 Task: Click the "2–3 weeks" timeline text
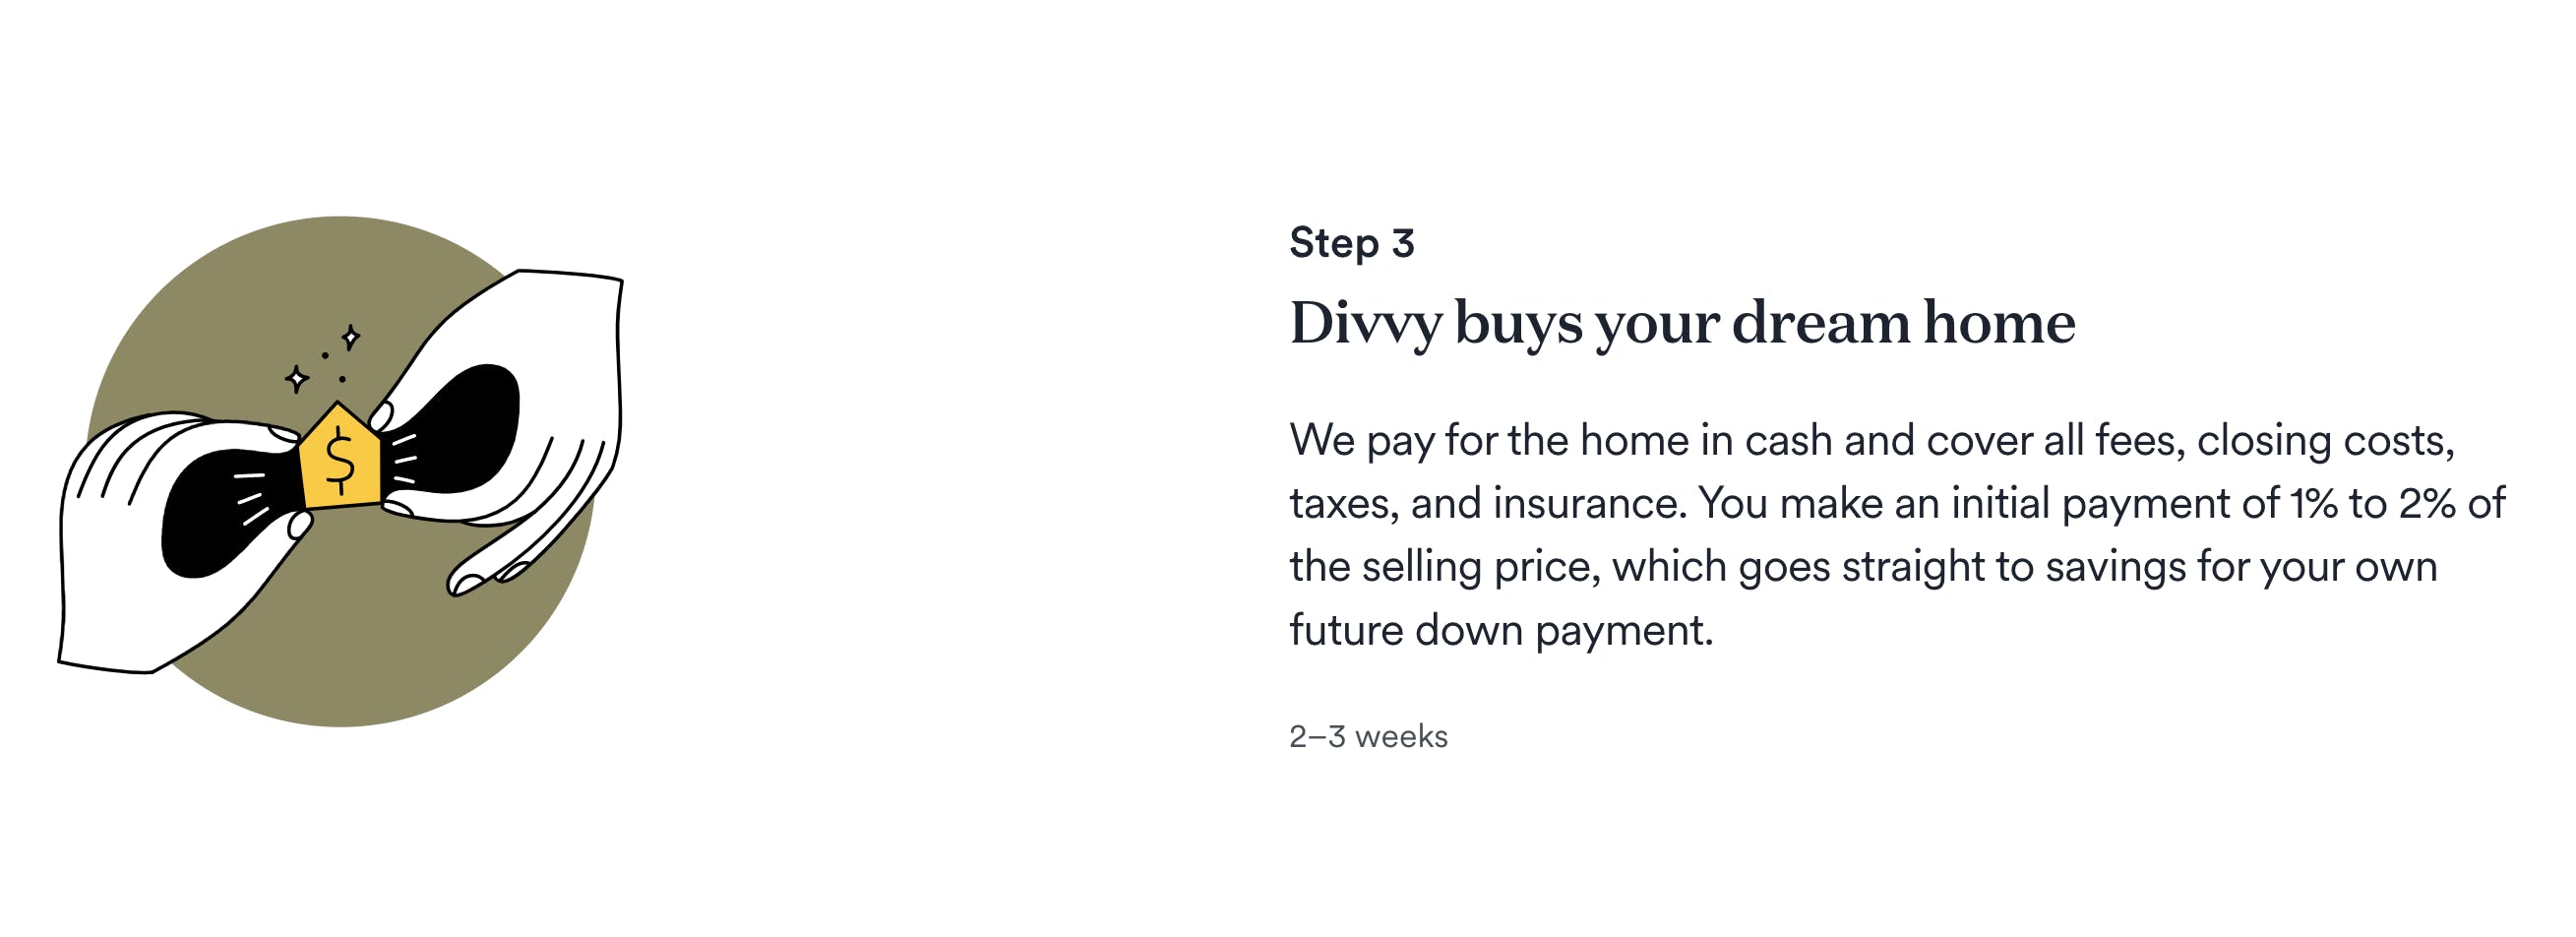pos(1368,737)
